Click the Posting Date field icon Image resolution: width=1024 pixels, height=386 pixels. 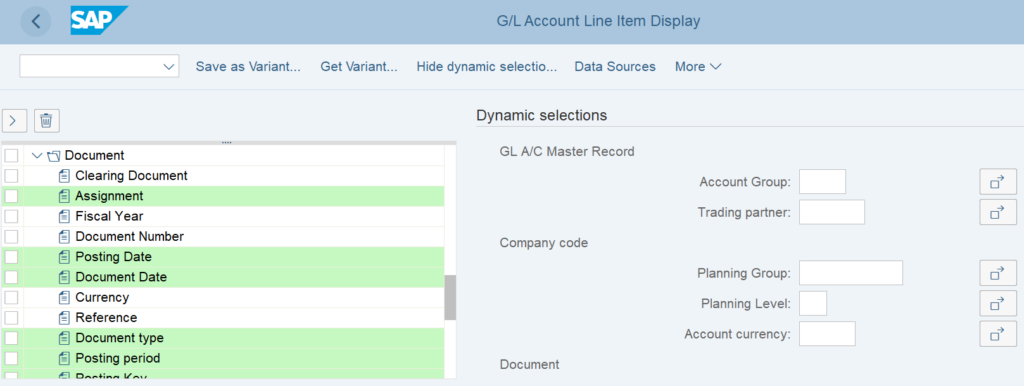click(x=64, y=257)
